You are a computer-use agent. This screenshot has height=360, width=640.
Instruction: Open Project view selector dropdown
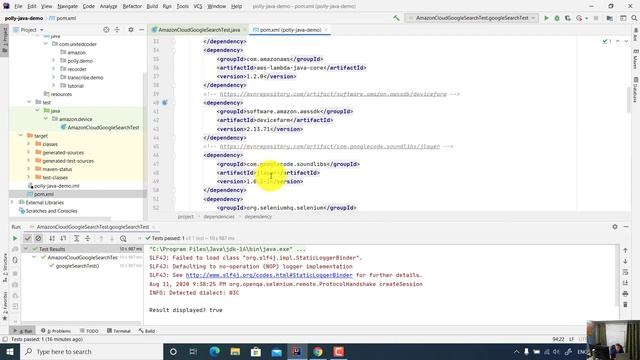(28, 30)
